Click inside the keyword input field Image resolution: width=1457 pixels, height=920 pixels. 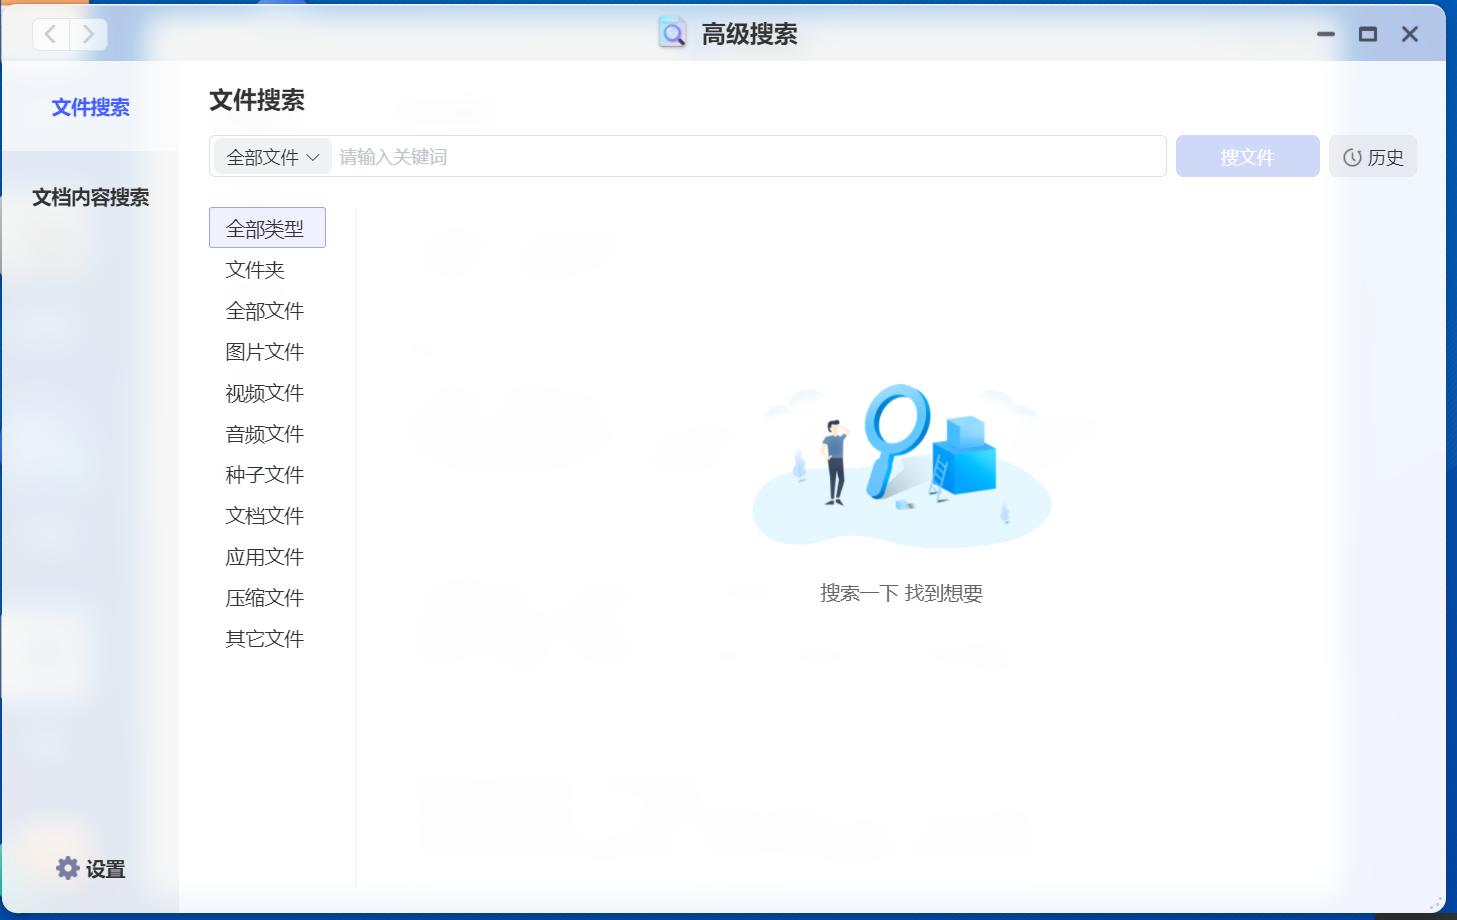pyautogui.click(x=700, y=156)
